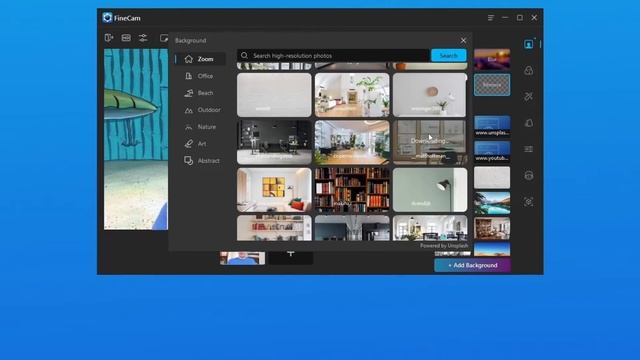Click the crossed-tools icon in right sidebar

529,97
